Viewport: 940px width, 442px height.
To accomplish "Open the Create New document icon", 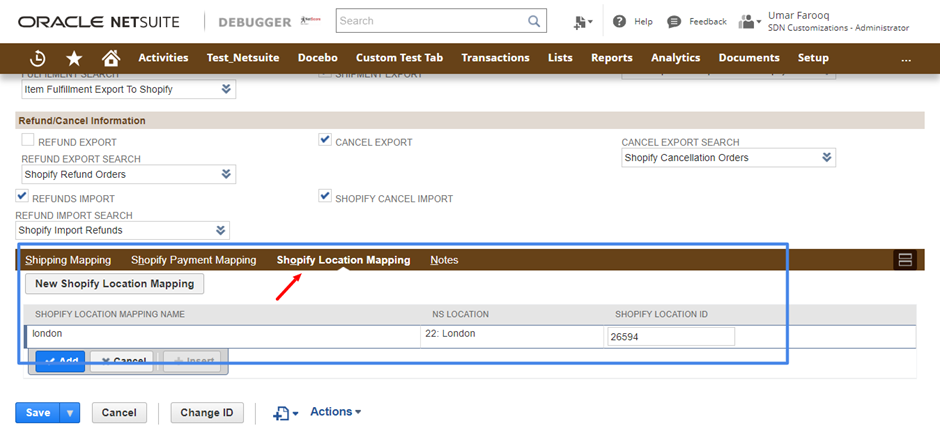I will coord(583,22).
